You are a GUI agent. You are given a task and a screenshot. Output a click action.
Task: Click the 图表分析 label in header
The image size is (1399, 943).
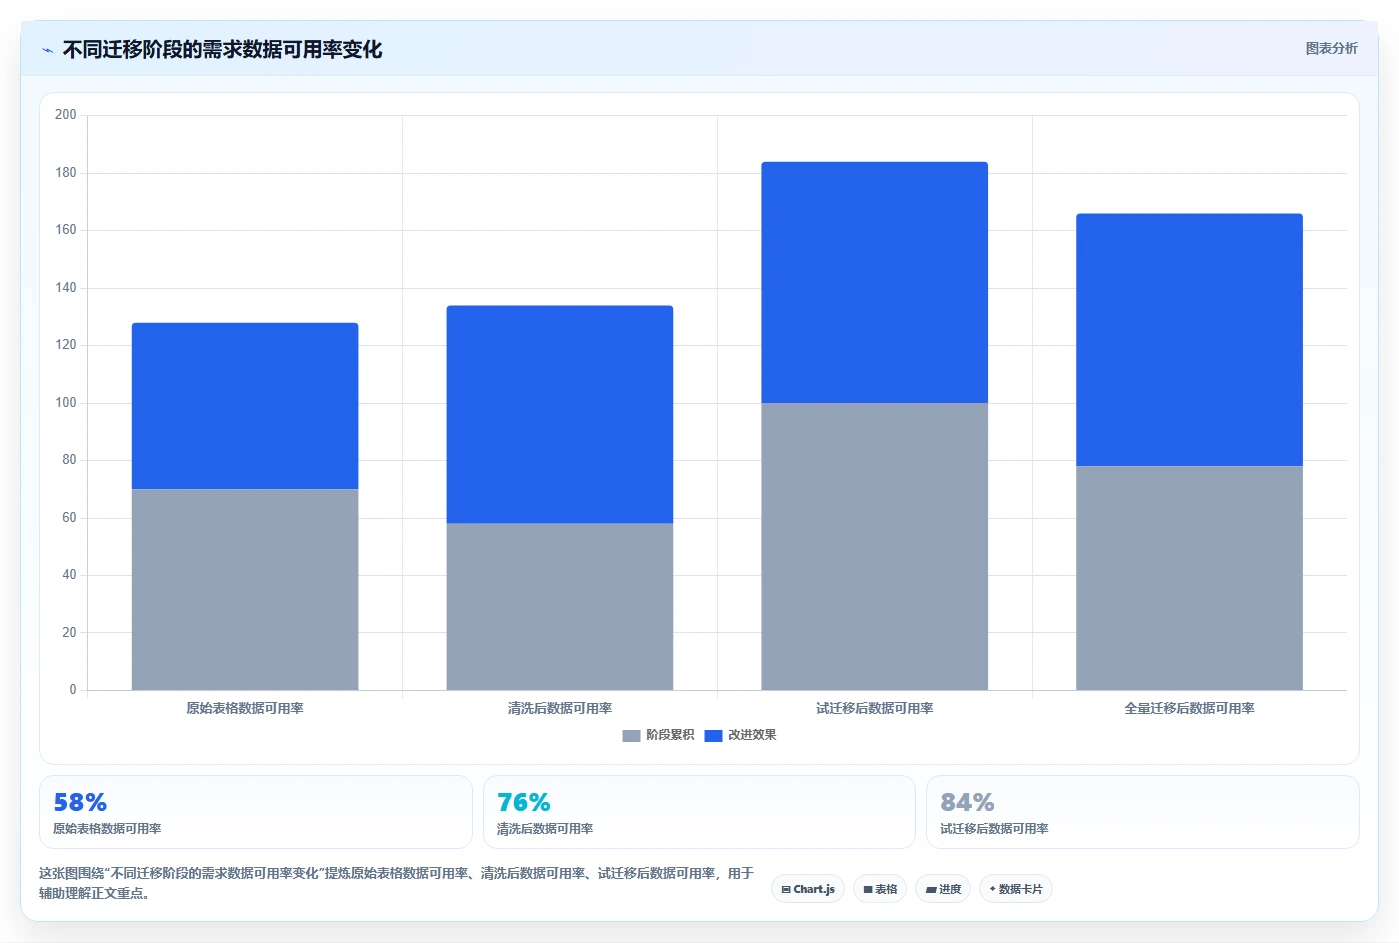tap(1331, 48)
